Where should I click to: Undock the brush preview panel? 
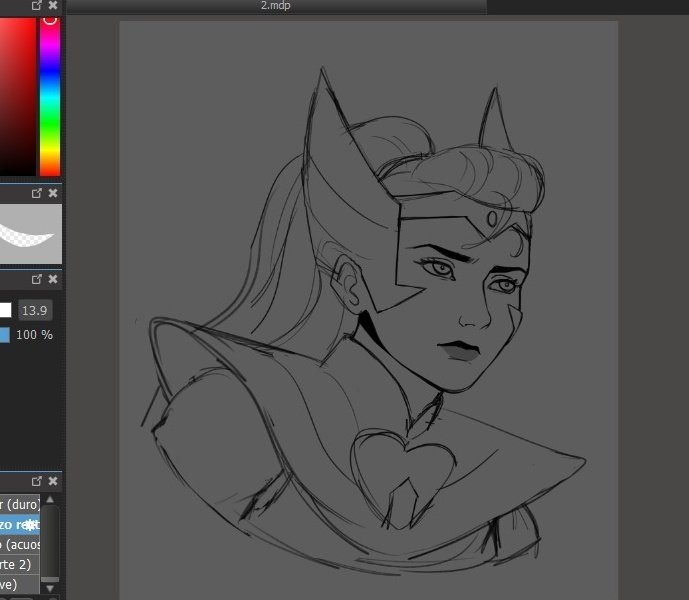37,193
